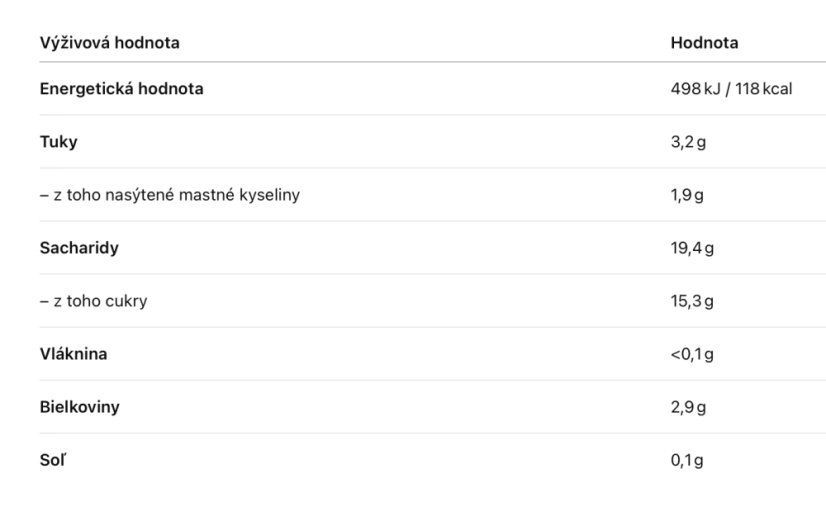This screenshot has width=826, height=521.
Task: Click the kcal unit in energy row
Action: coord(778,89)
